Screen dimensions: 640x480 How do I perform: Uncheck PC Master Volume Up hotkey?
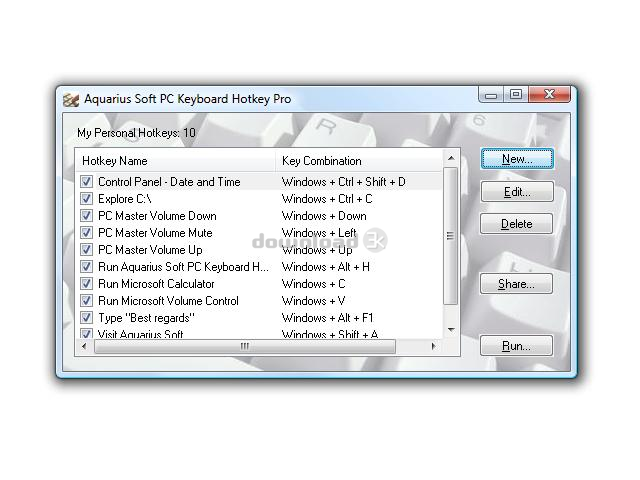[x=86, y=249]
